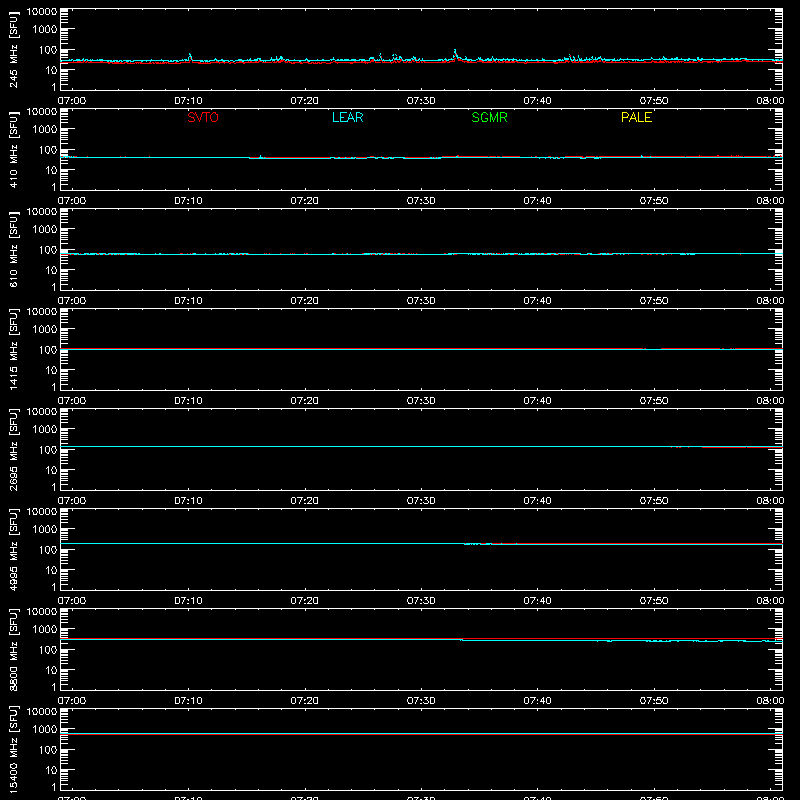Click the cyan LEAR legend label
The width and height of the screenshot is (800, 800).
(x=347, y=117)
